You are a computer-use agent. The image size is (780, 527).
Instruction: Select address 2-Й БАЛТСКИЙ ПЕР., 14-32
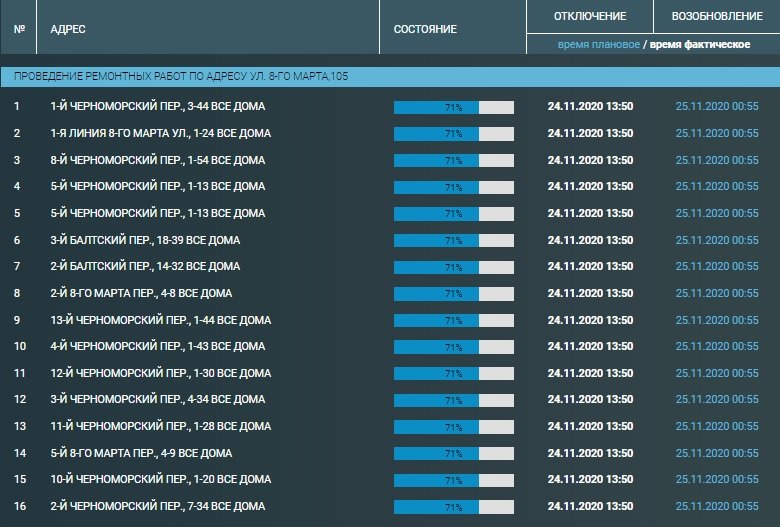pyautogui.click(x=145, y=266)
